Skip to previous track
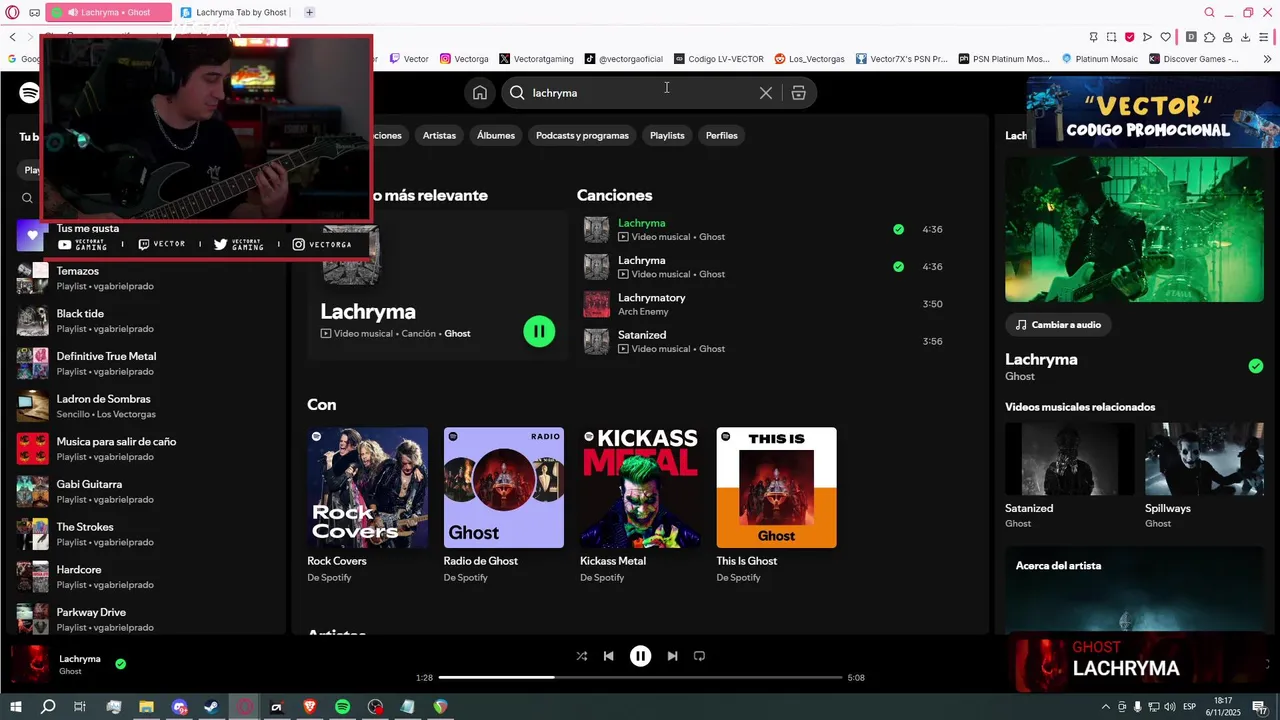Image resolution: width=1280 pixels, height=720 pixels. 608,656
